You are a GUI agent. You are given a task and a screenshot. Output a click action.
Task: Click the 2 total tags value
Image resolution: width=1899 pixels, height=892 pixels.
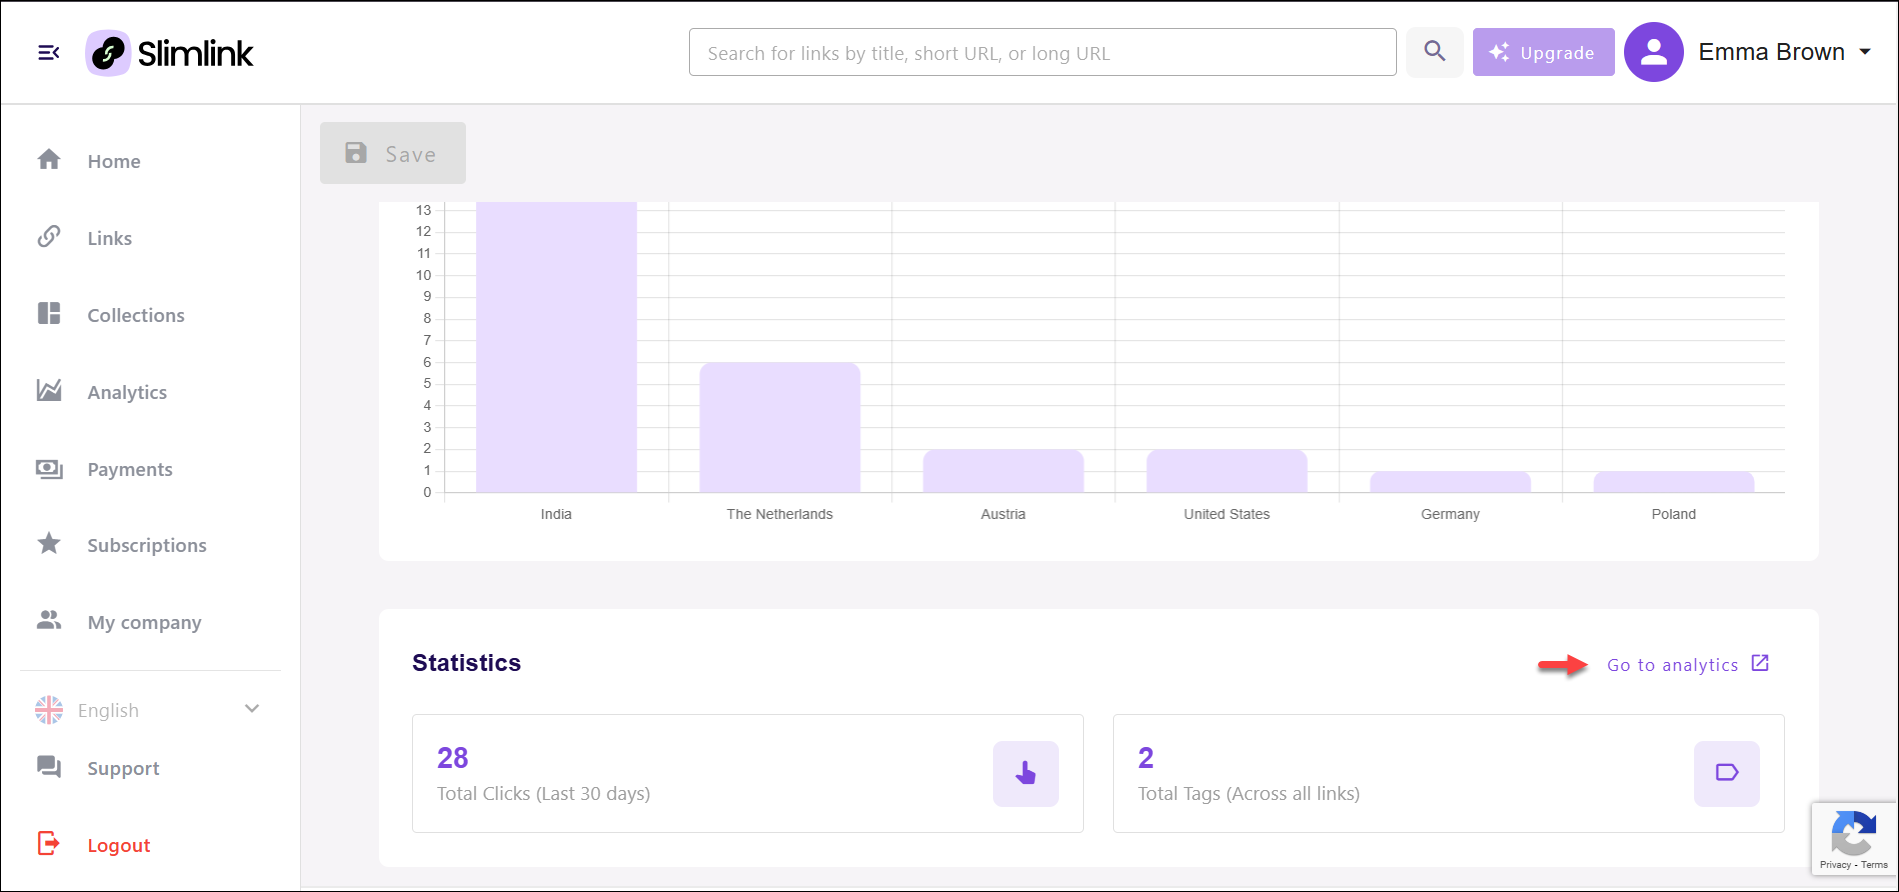(x=1146, y=758)
